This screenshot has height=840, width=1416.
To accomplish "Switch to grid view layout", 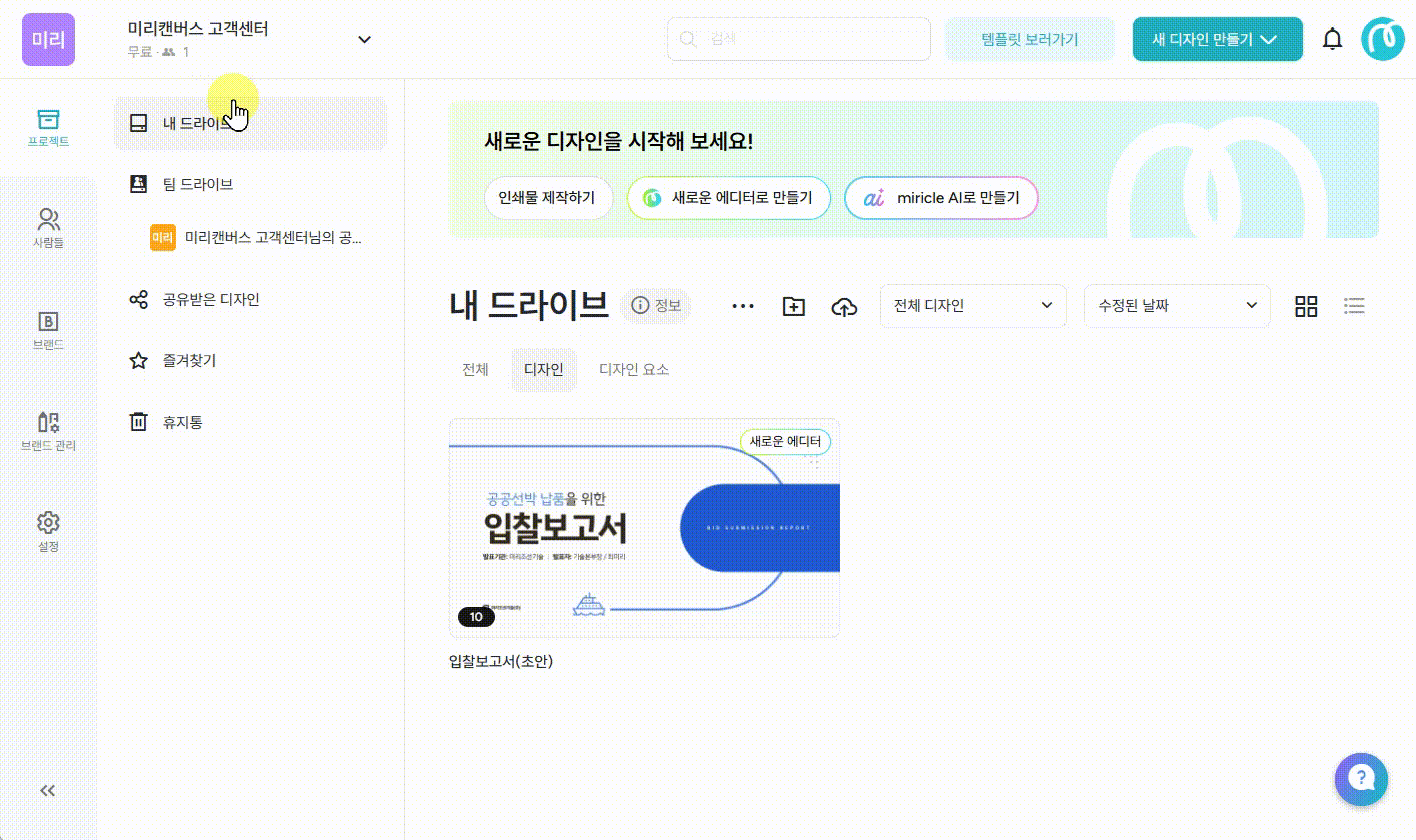I will point(1306,306).
